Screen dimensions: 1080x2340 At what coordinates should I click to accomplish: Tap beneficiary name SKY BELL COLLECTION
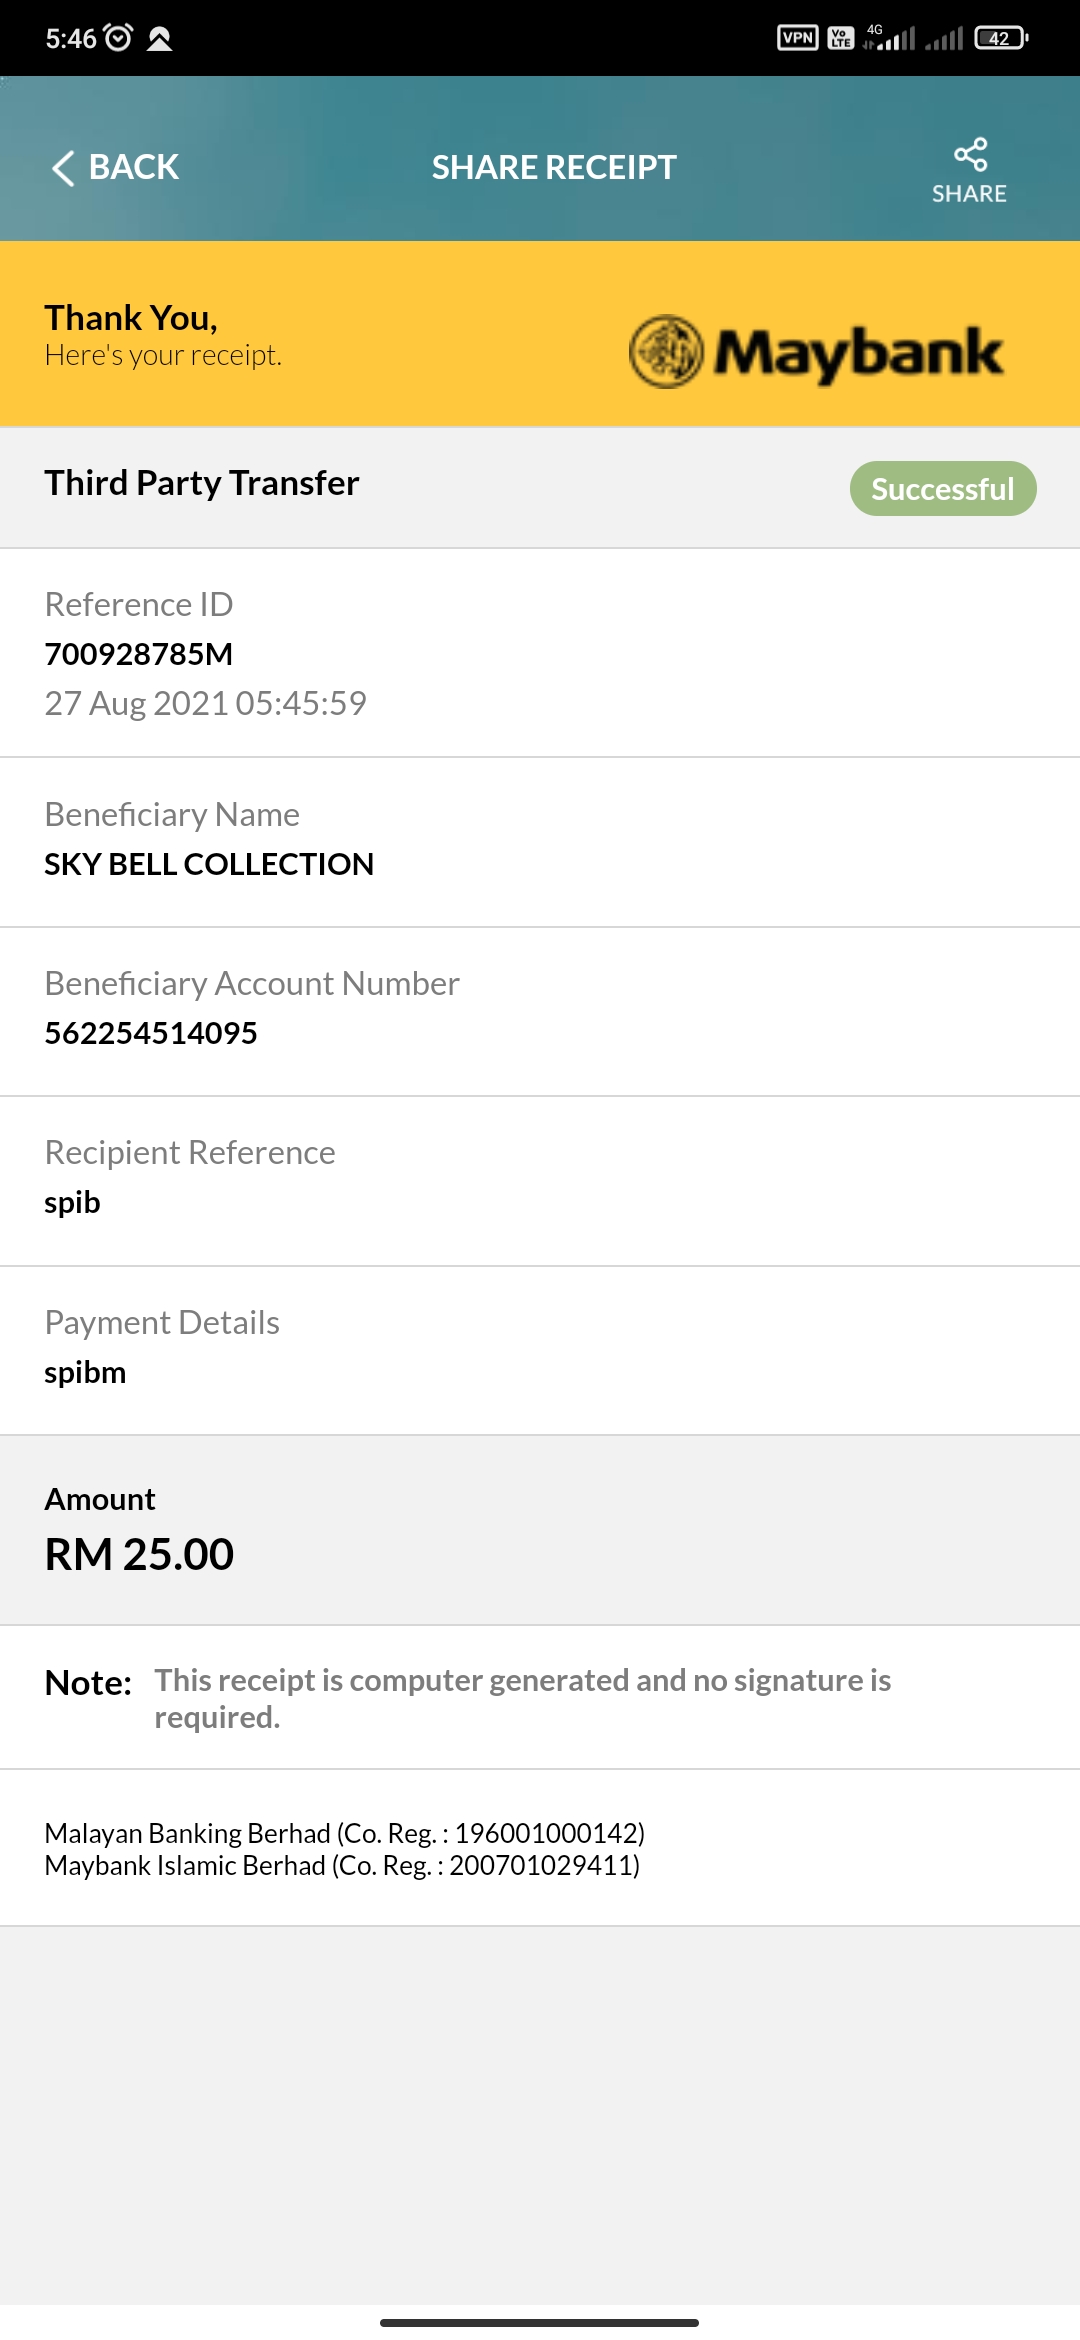pyautogui.click(x=209, y=864)
